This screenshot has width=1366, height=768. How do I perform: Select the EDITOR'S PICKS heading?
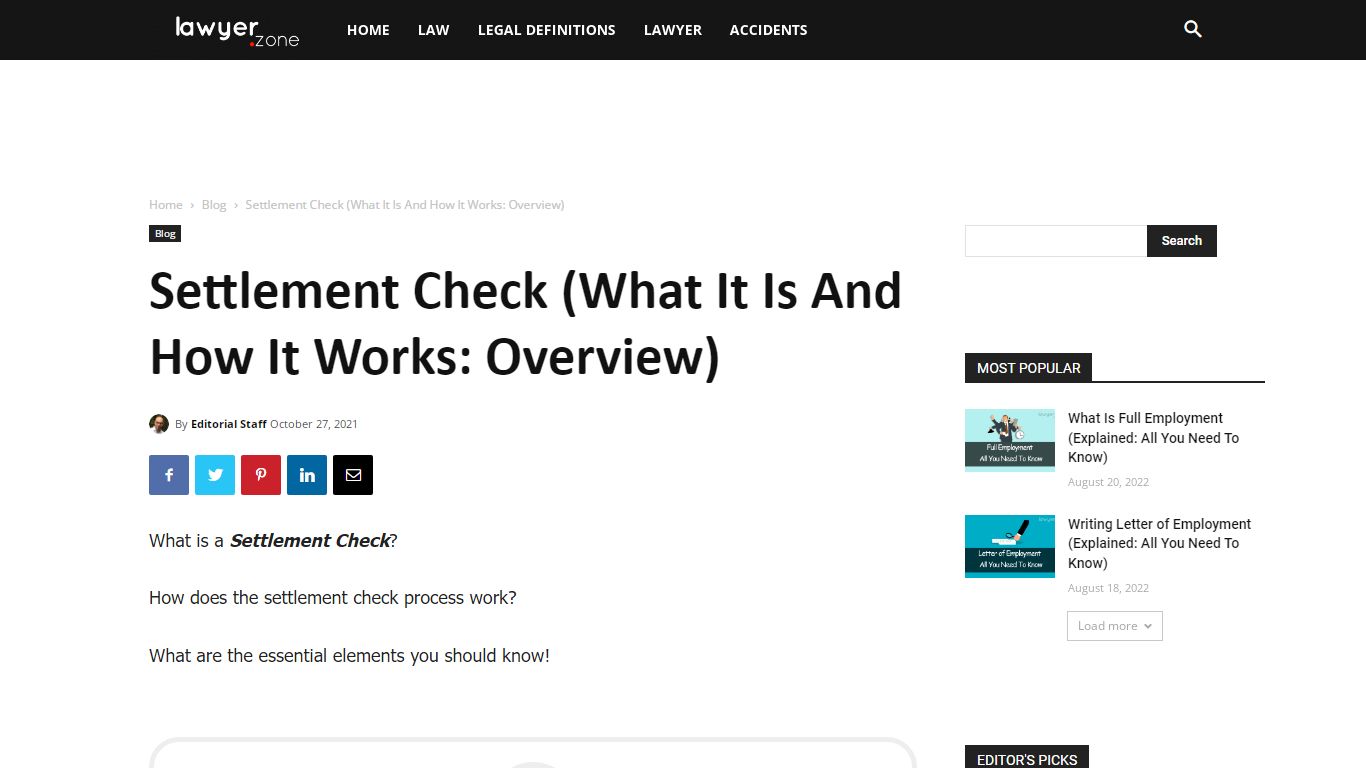point(1027,758)
